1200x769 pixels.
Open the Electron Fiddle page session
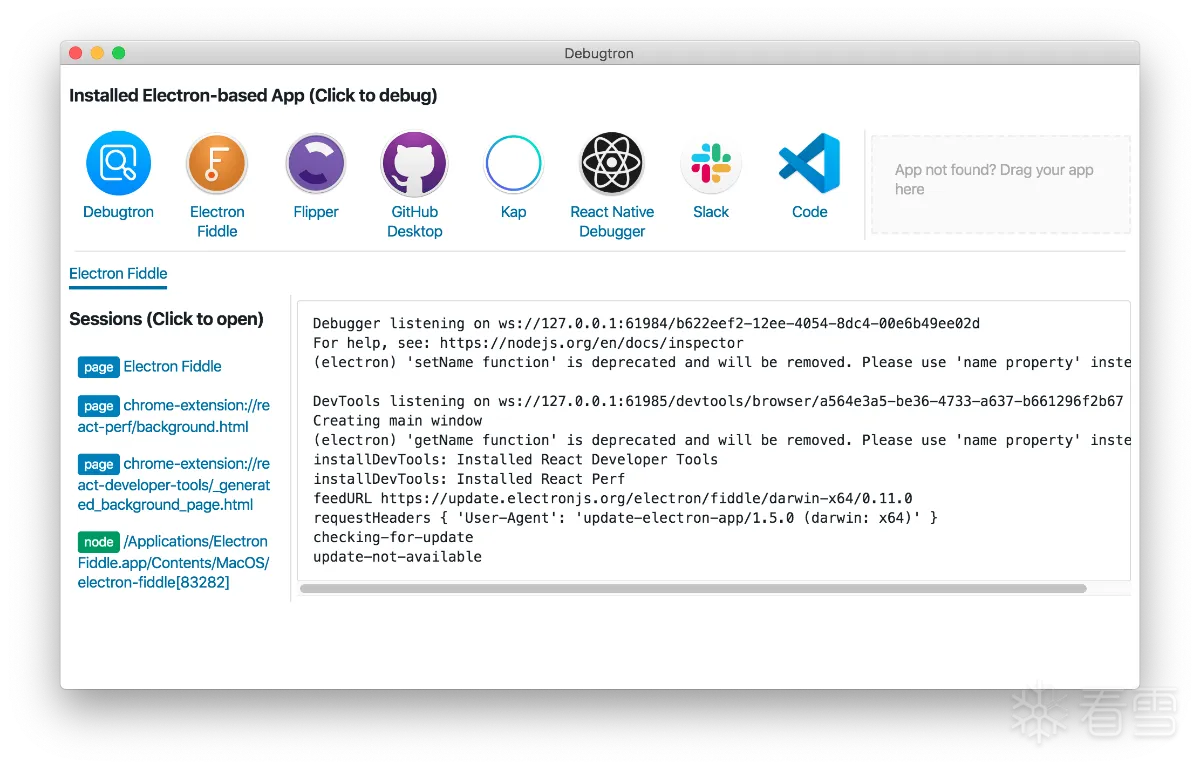[172, 367]
